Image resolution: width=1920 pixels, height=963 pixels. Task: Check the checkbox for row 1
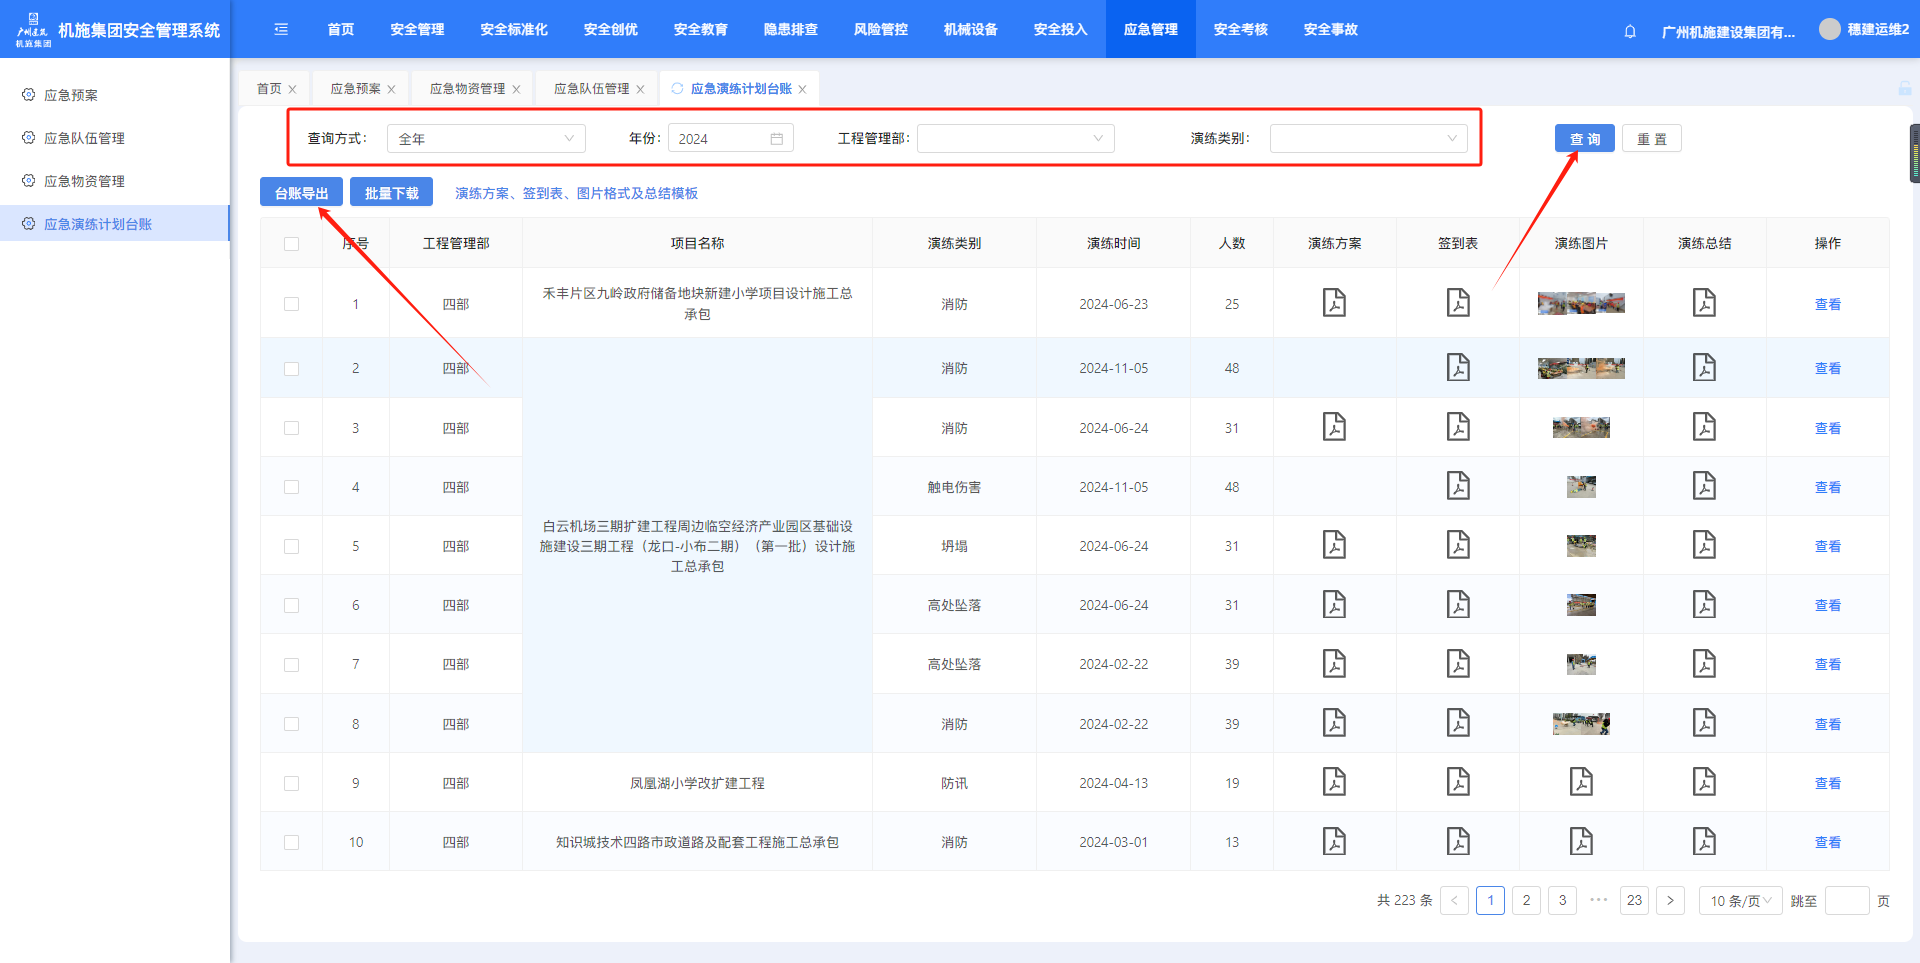291,304
